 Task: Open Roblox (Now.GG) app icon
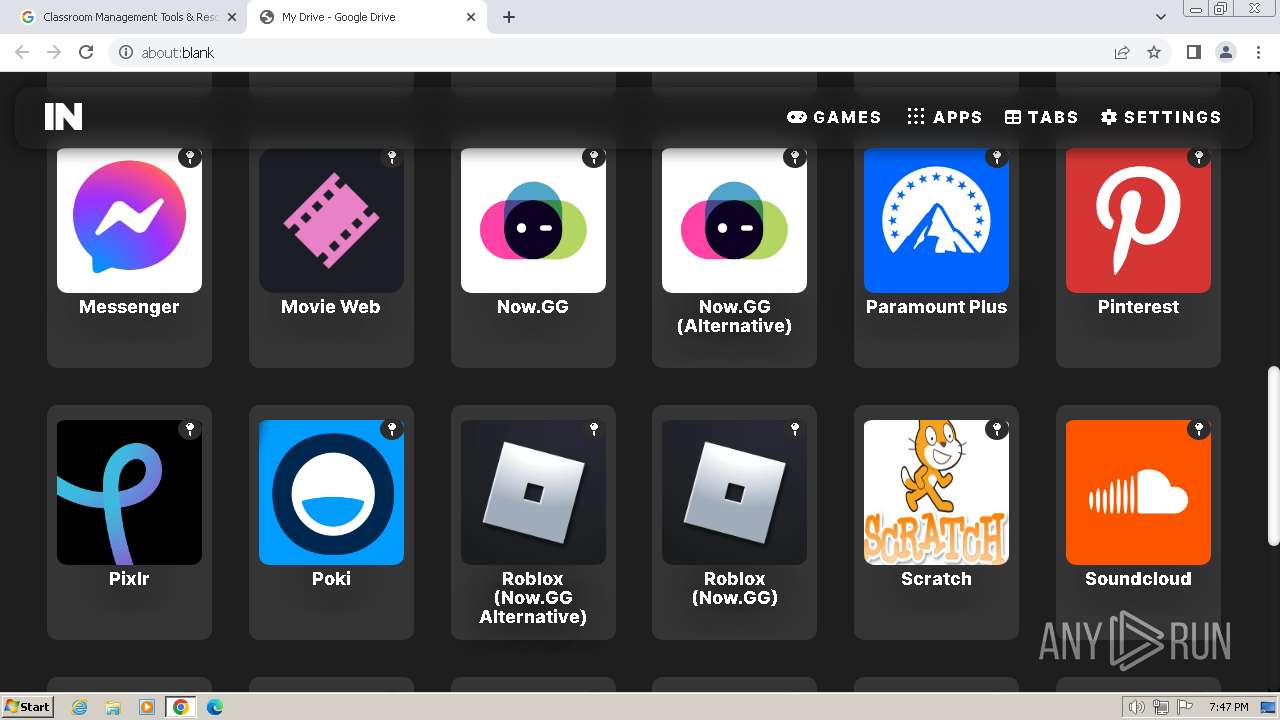coord(734,492)
